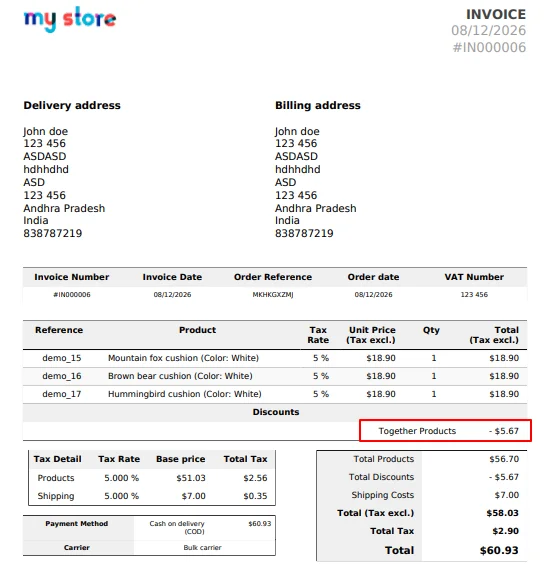Click the VAT Number value 123 456
The height and width of the screenshot is (567, 546).
coord(474,295)
